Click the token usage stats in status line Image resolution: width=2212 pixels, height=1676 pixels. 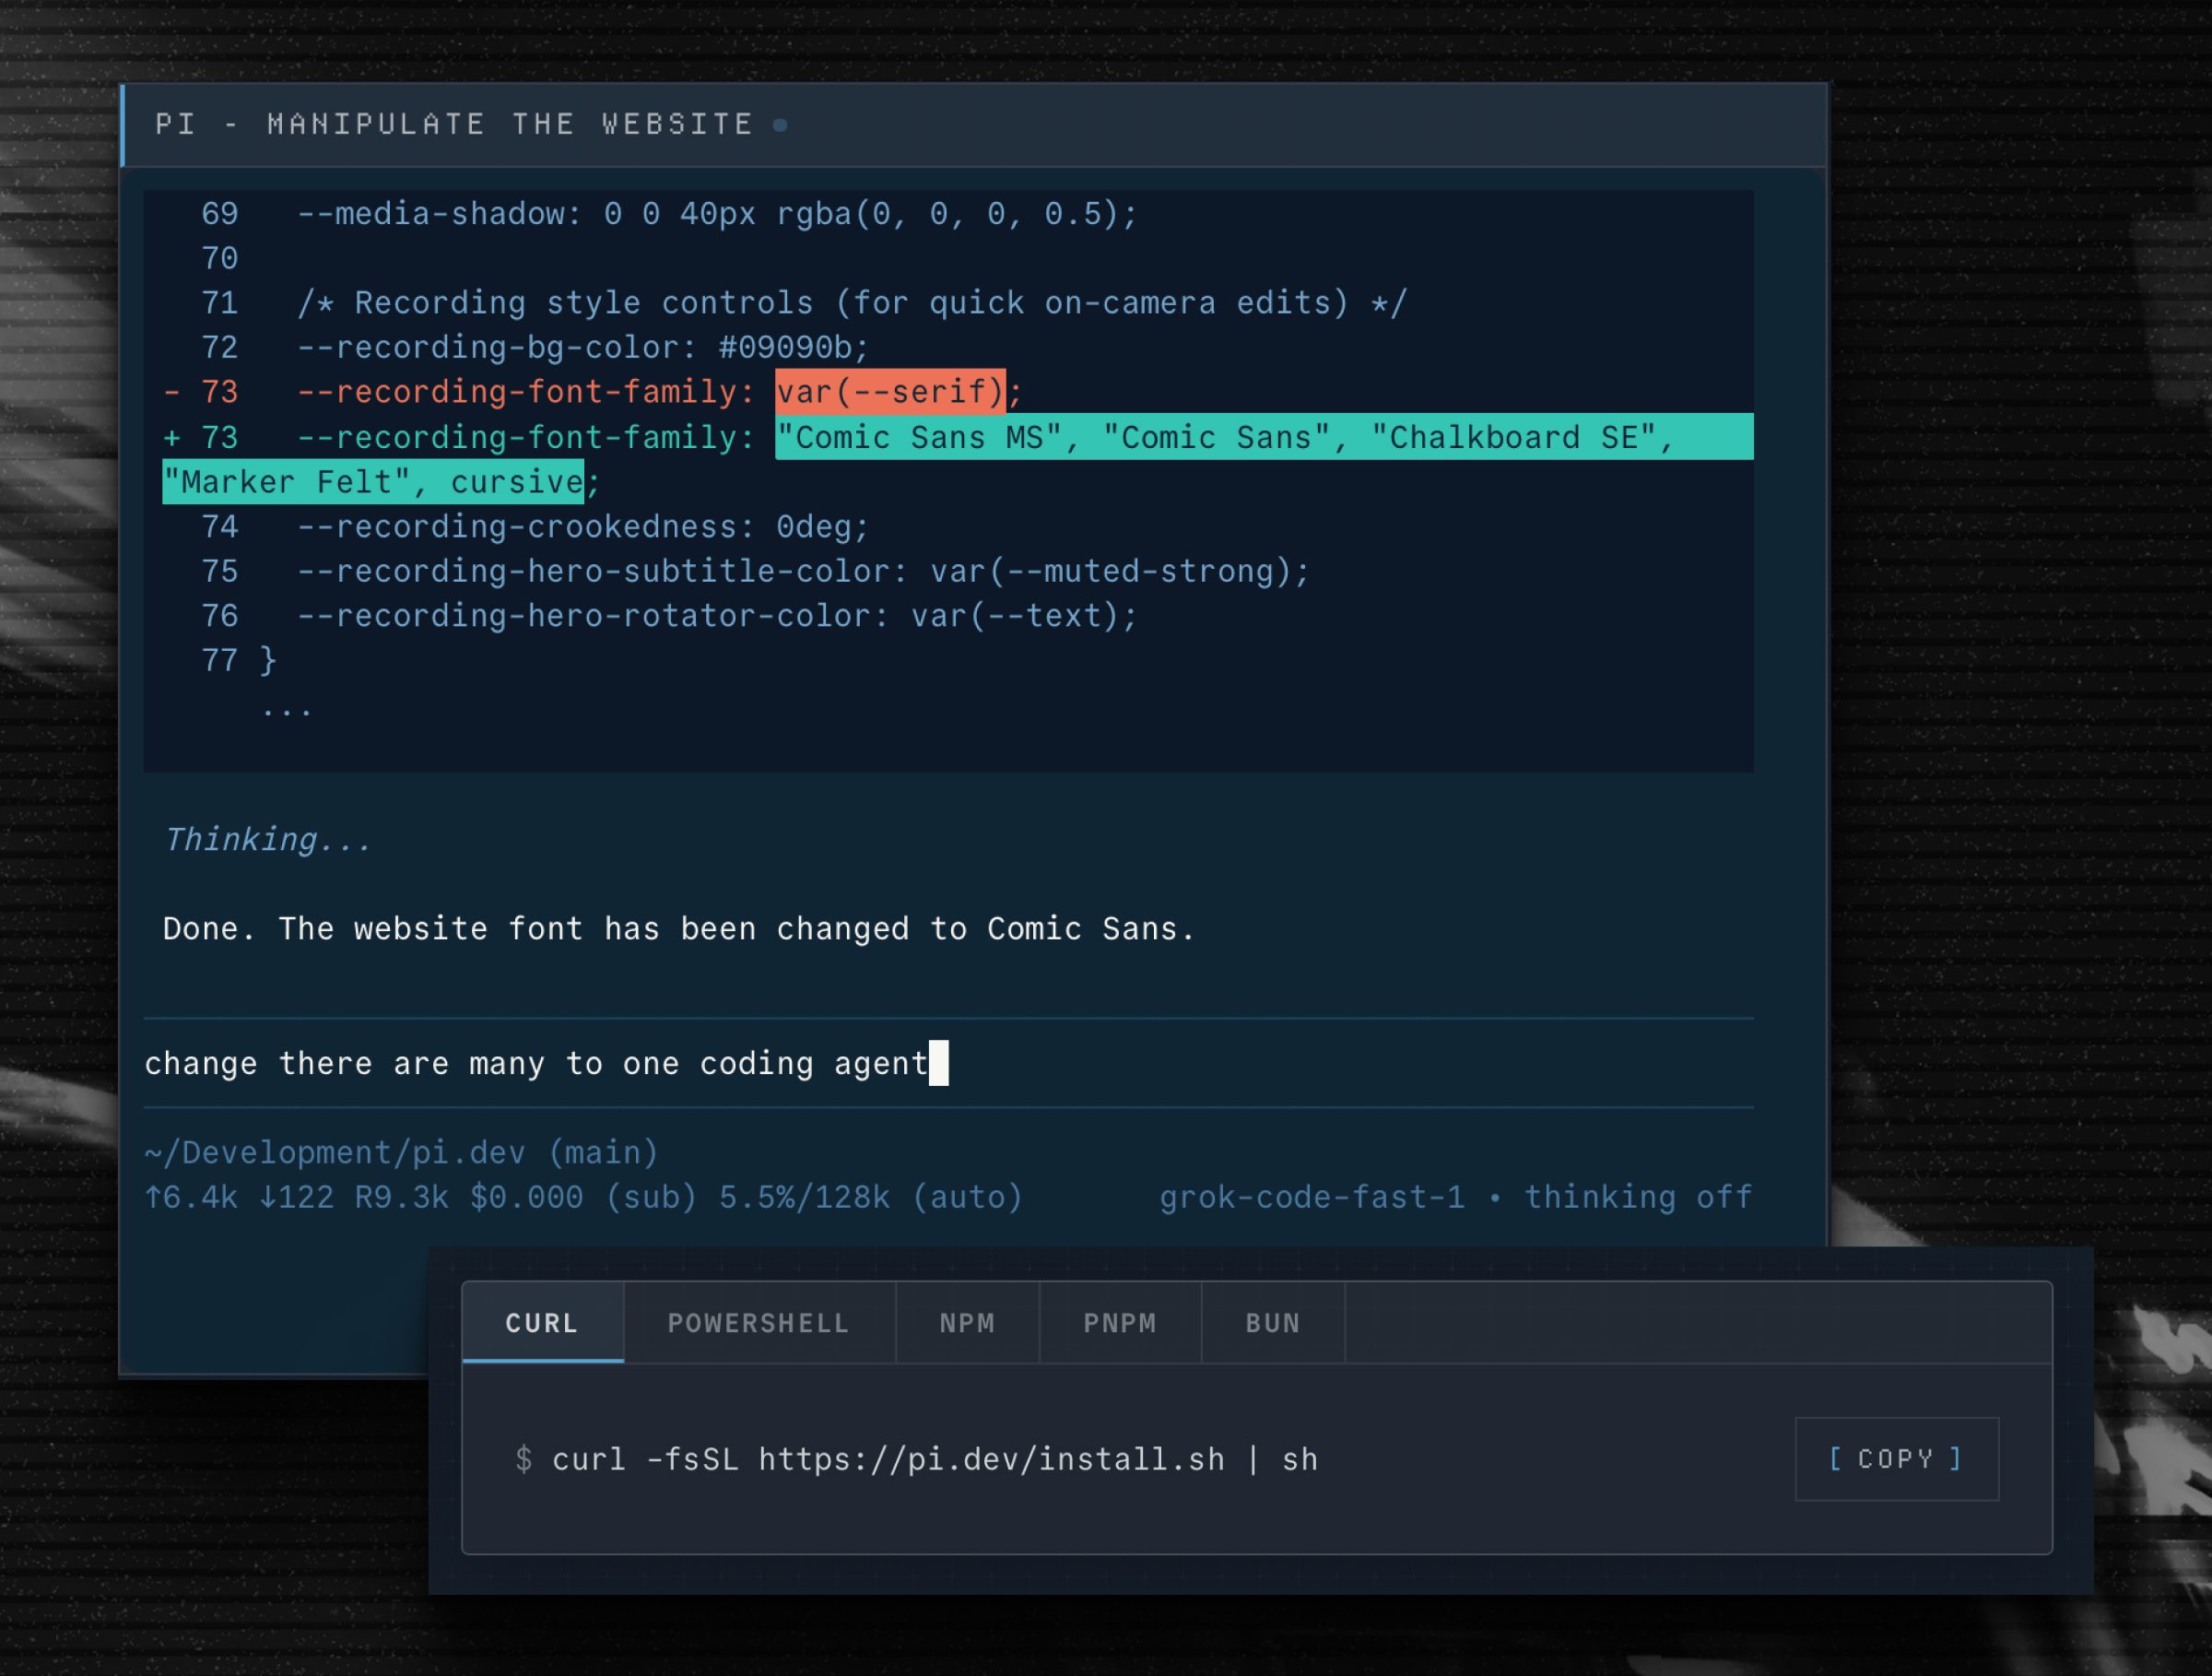pos(583,1197)
